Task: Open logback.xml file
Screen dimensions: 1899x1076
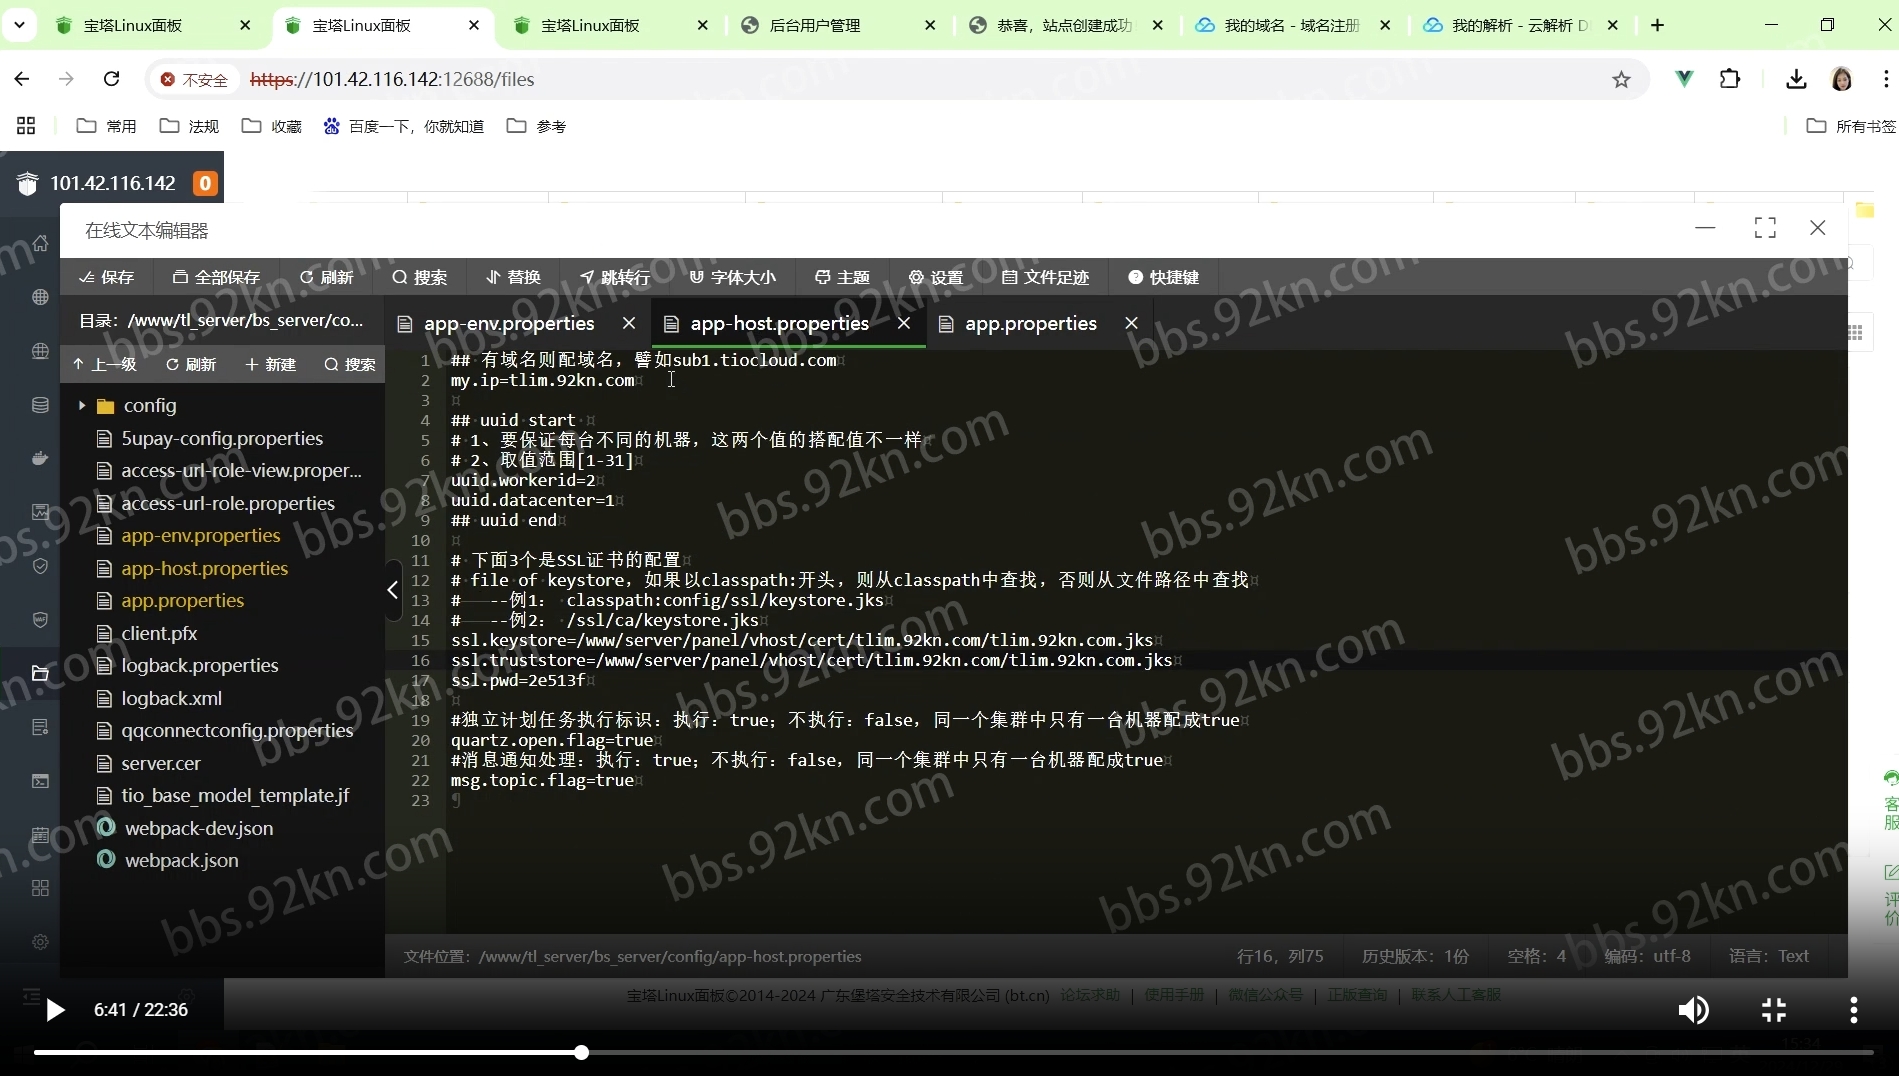Action: coord(171,698)
